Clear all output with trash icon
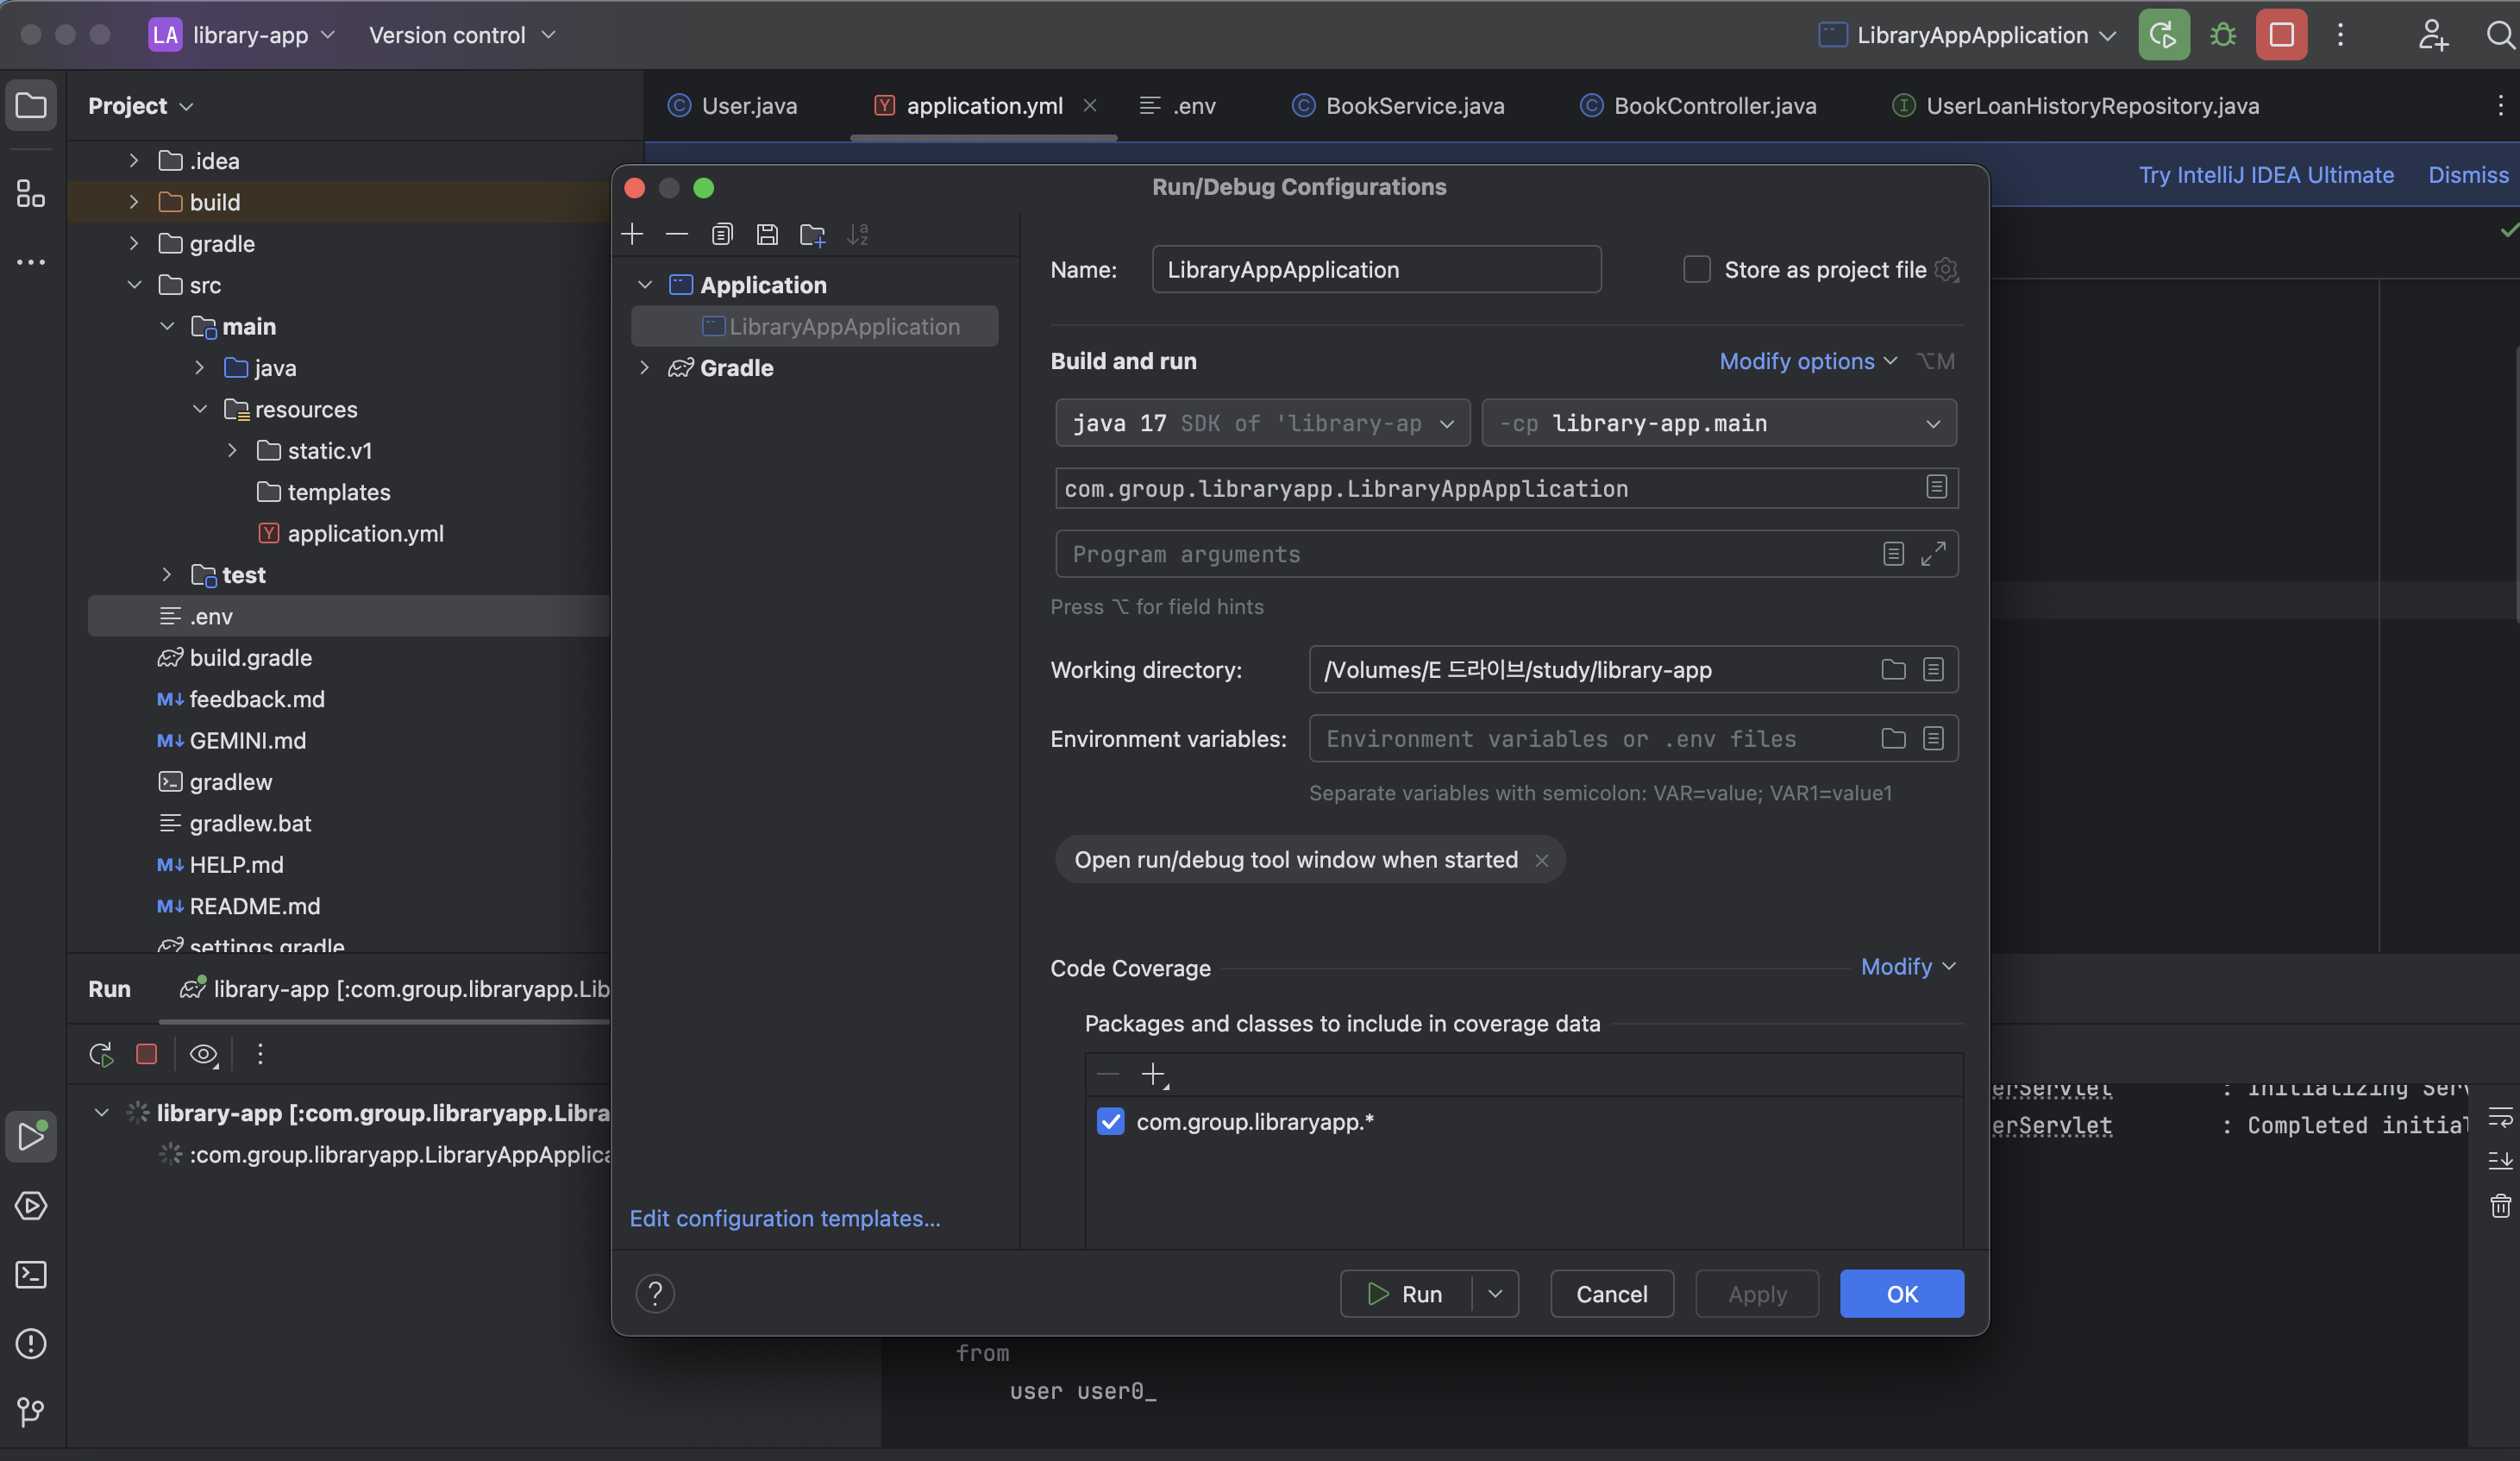Screen dimensions: 2520x1461 point(2500,1206)
